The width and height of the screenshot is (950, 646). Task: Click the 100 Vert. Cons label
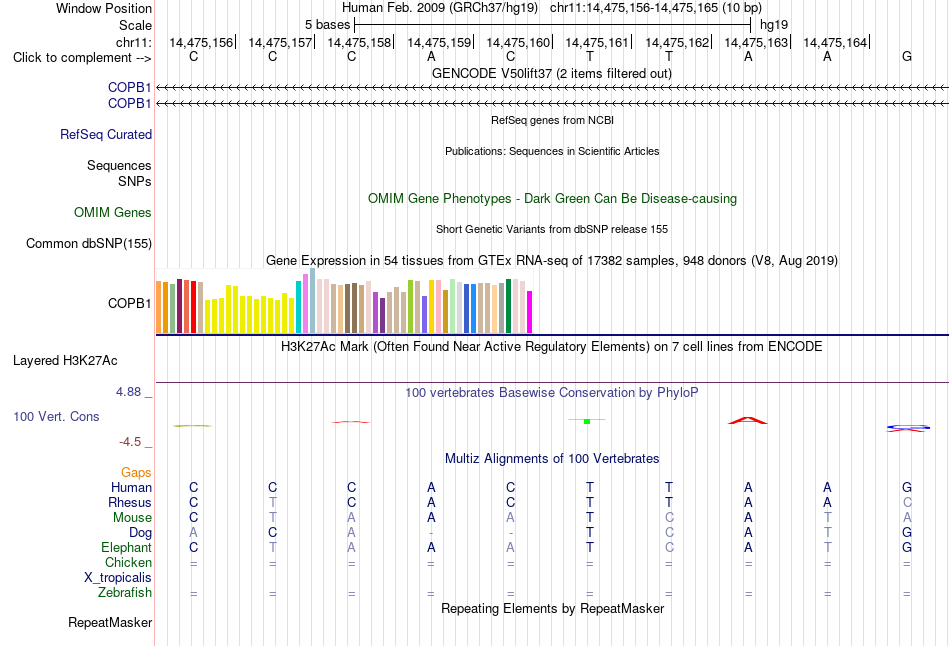tap(56, 416)
